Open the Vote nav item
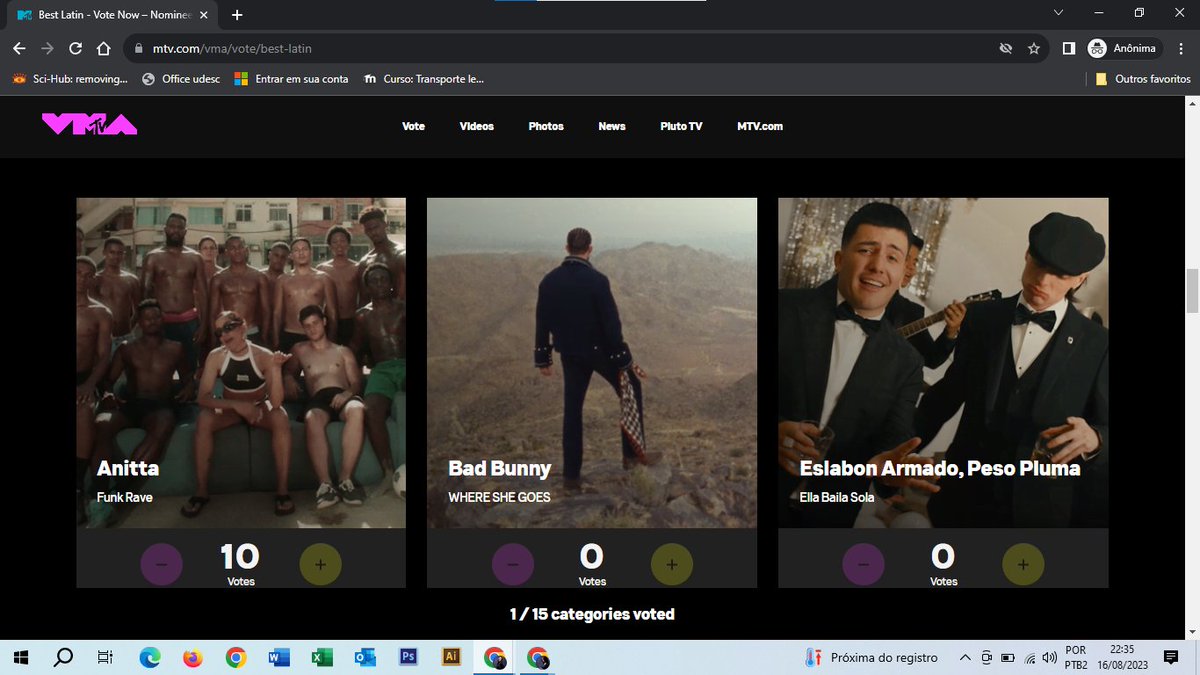This screenshot has width=1200, height=675. click(x=413, y=126)
